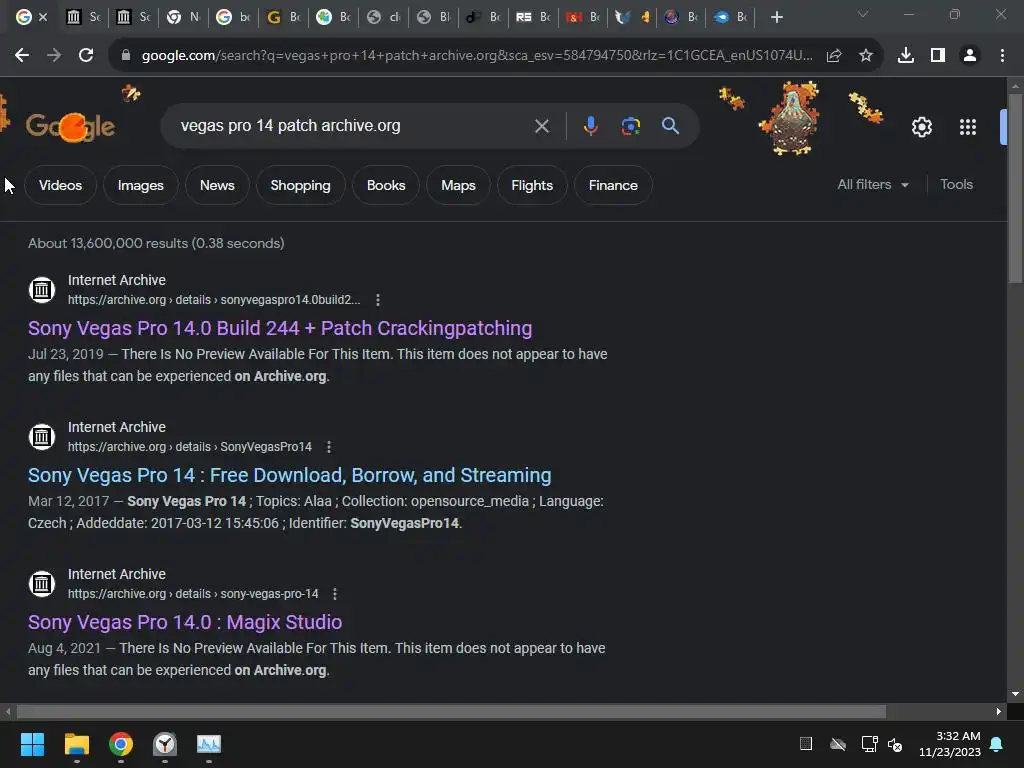
Task: Show Books results
Action: click(386, 185)
